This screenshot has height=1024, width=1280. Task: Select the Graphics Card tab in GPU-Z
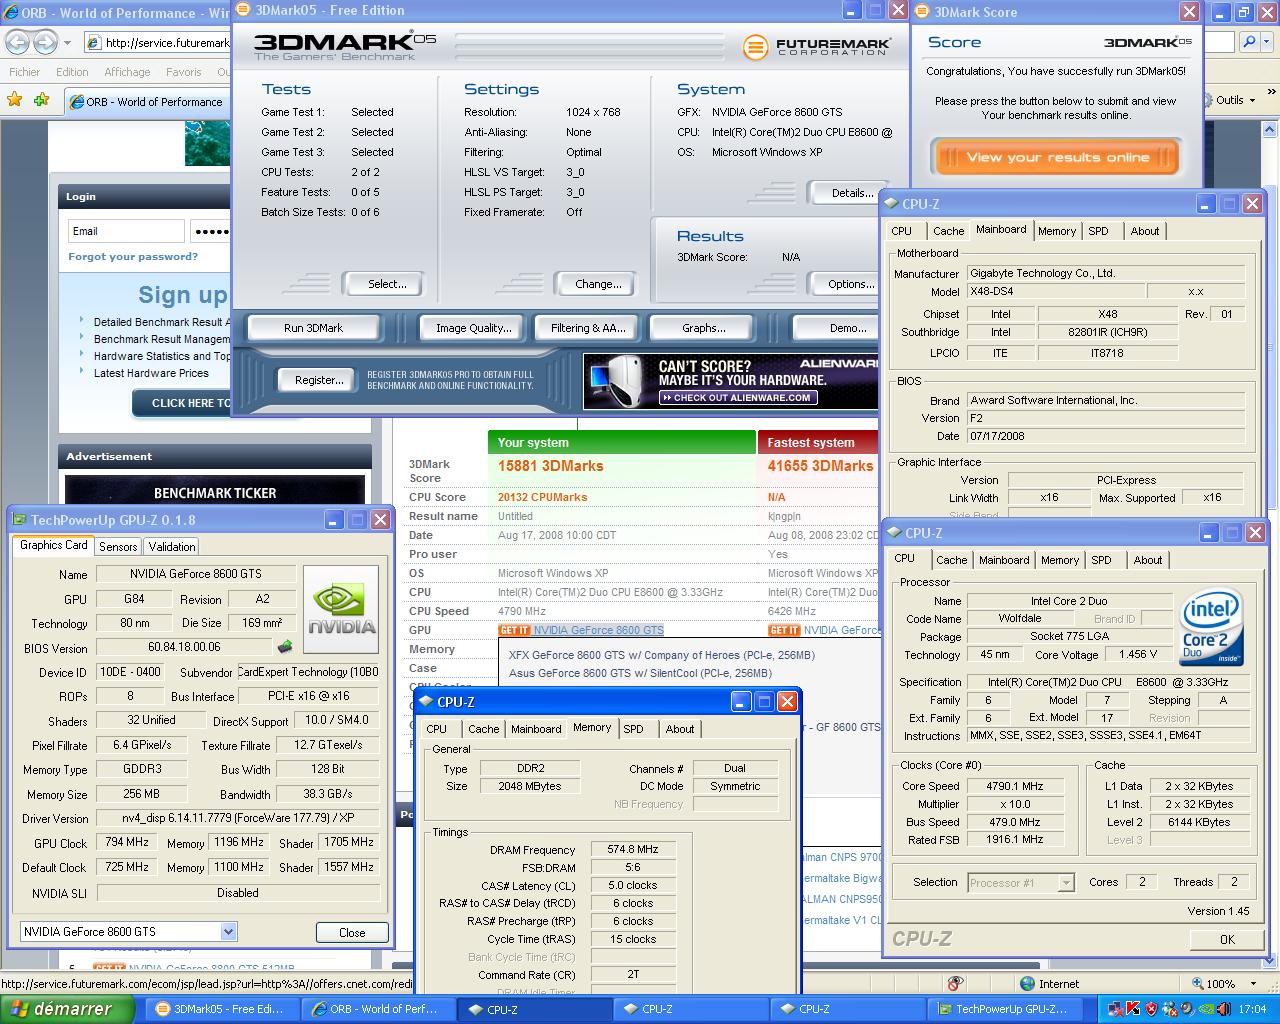pyautogui.click(x=54, y=545)
